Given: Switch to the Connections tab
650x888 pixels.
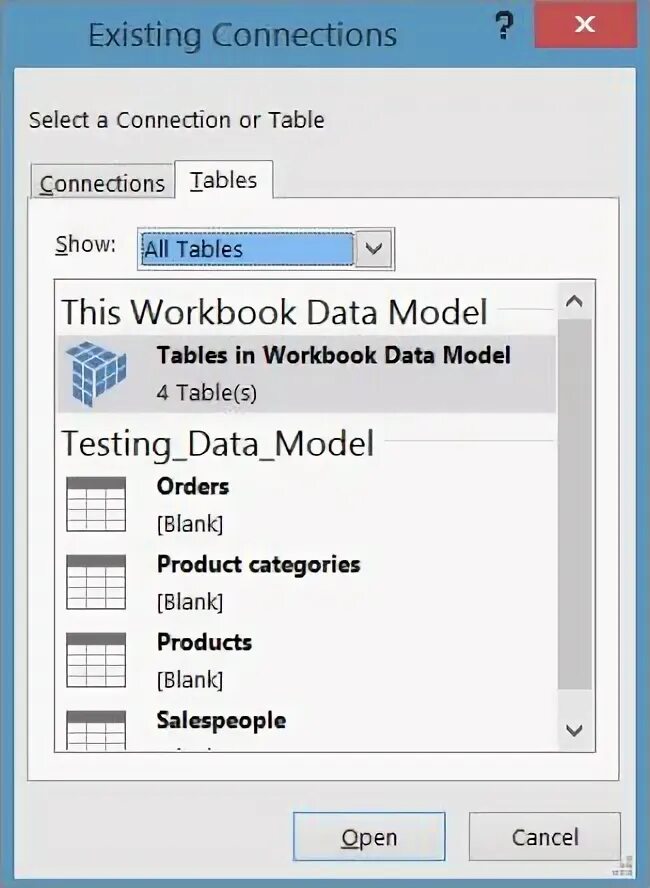Looking at the screenshot, I should [x=102, y=183].
